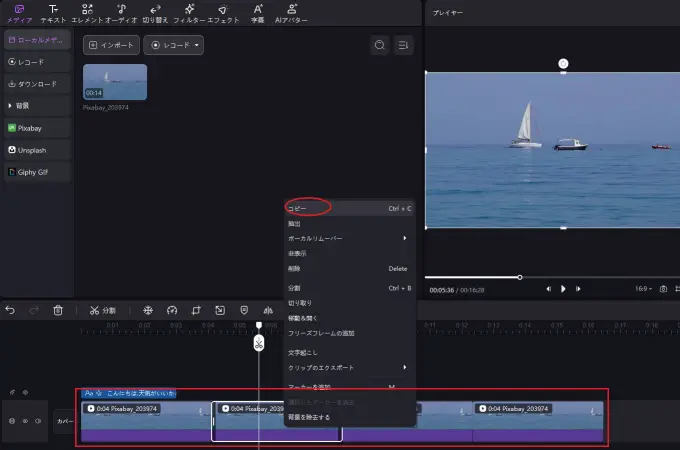Choose フリーズフレームの追加 menu entry
Viewport: 680px width, 450px height.
point(350,333)
